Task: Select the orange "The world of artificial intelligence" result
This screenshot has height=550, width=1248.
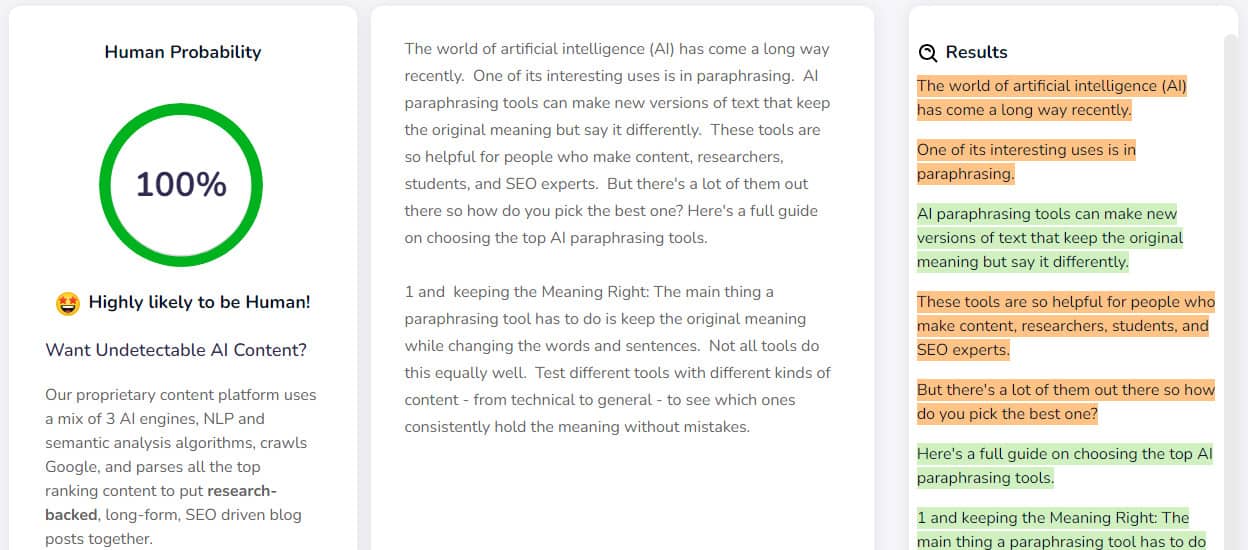Action: 1050,98
